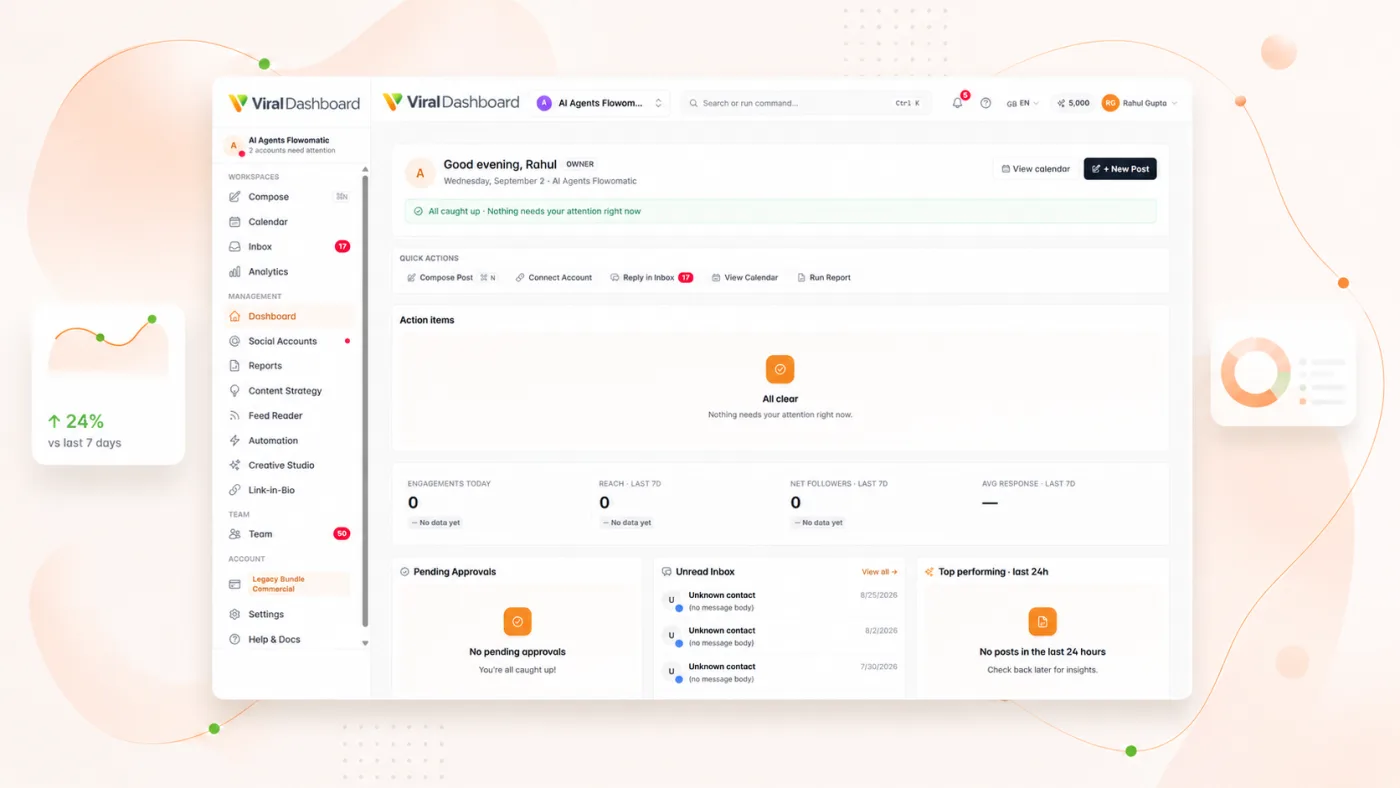Click the Action items heading
Screen dimensions: 1400x788
pyautogui.click(x=427, y=320)
